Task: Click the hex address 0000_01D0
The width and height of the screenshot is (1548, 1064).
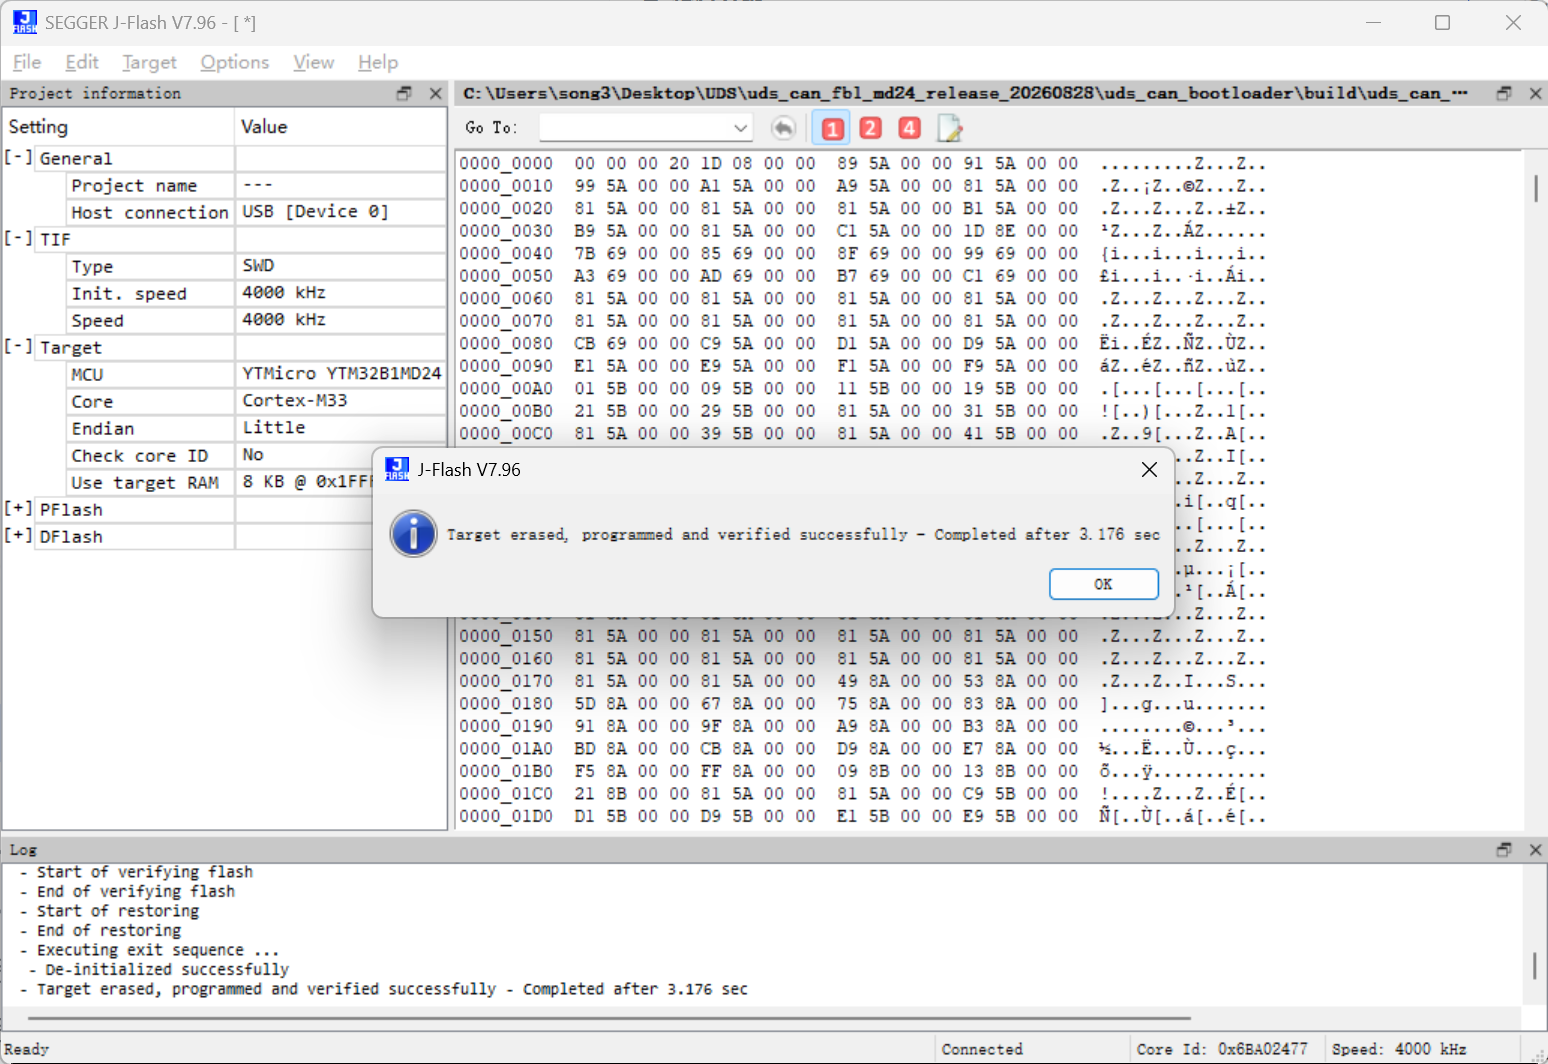Action: pyautogui.click(x=506, y=817)
